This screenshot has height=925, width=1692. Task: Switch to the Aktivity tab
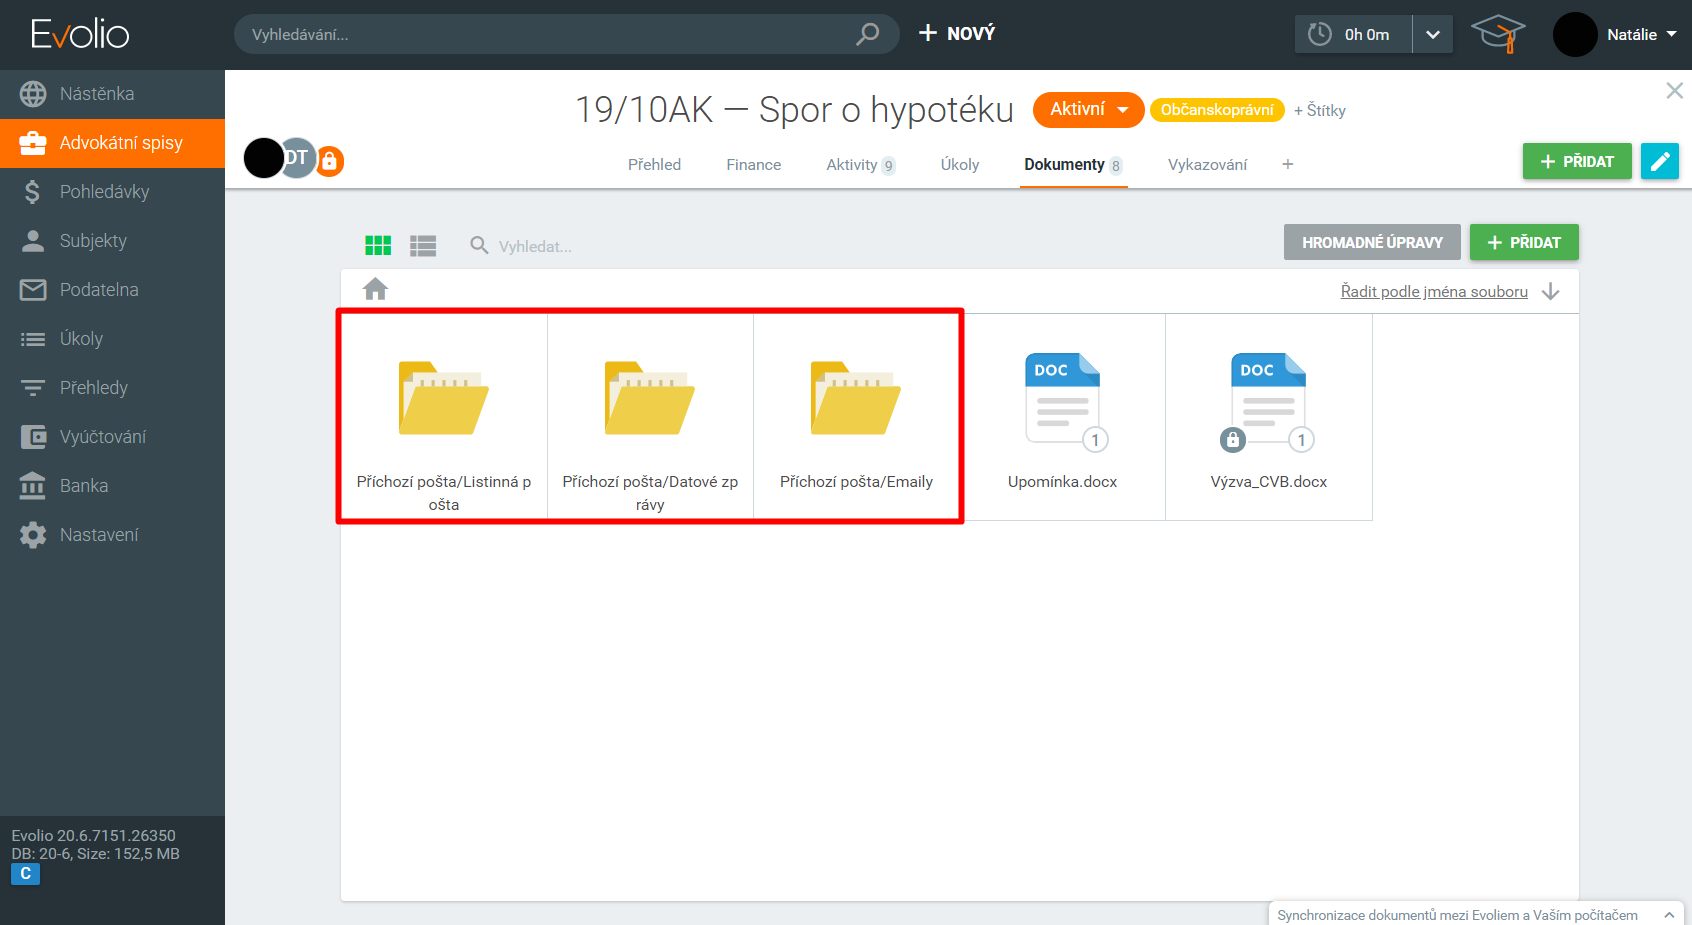[x=860, y=165]
